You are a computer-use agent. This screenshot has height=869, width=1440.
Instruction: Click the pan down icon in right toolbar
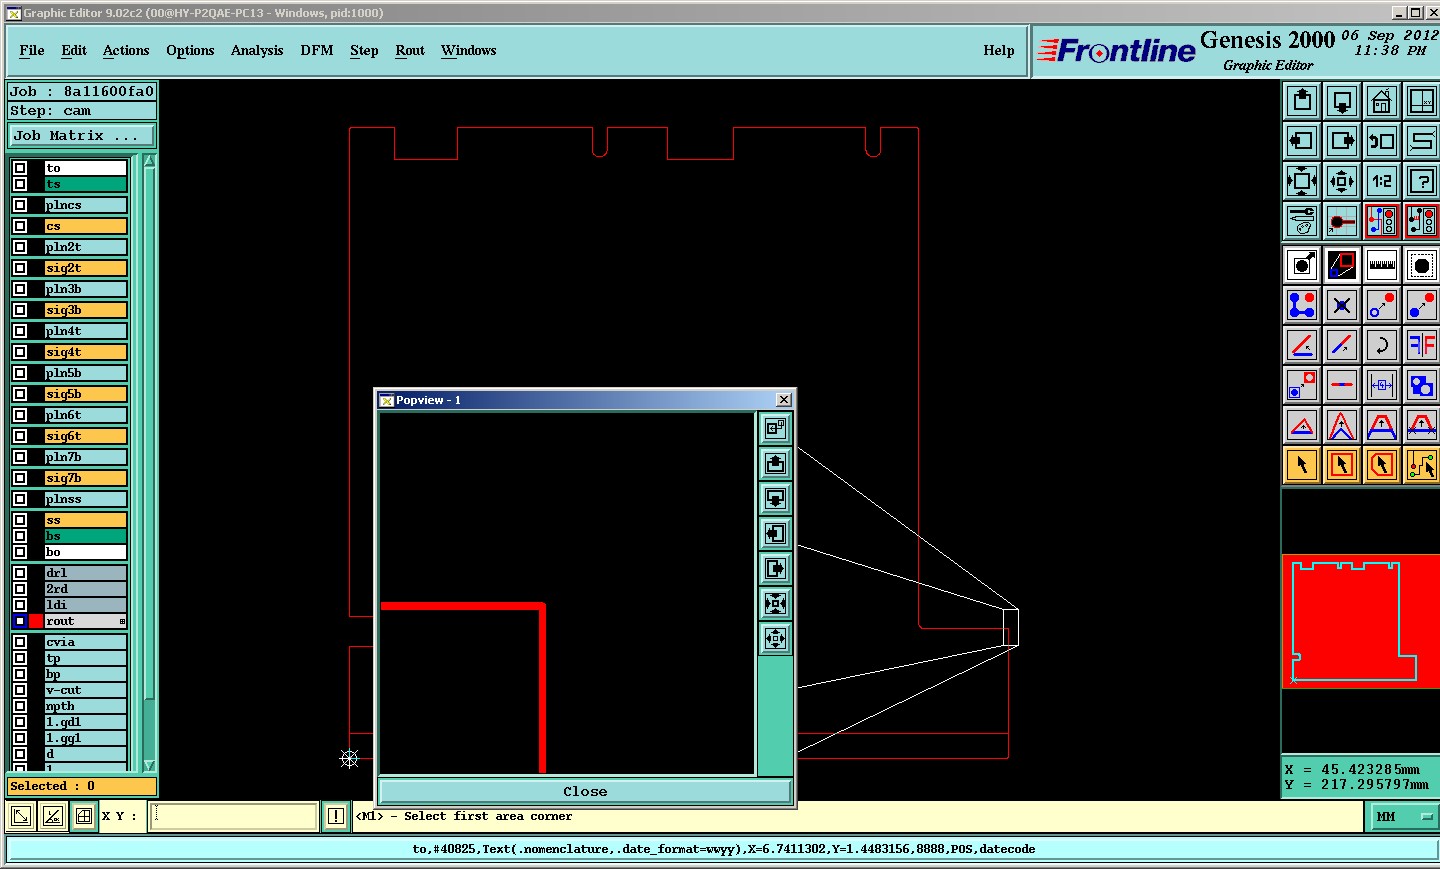(x=1342, y=101)
